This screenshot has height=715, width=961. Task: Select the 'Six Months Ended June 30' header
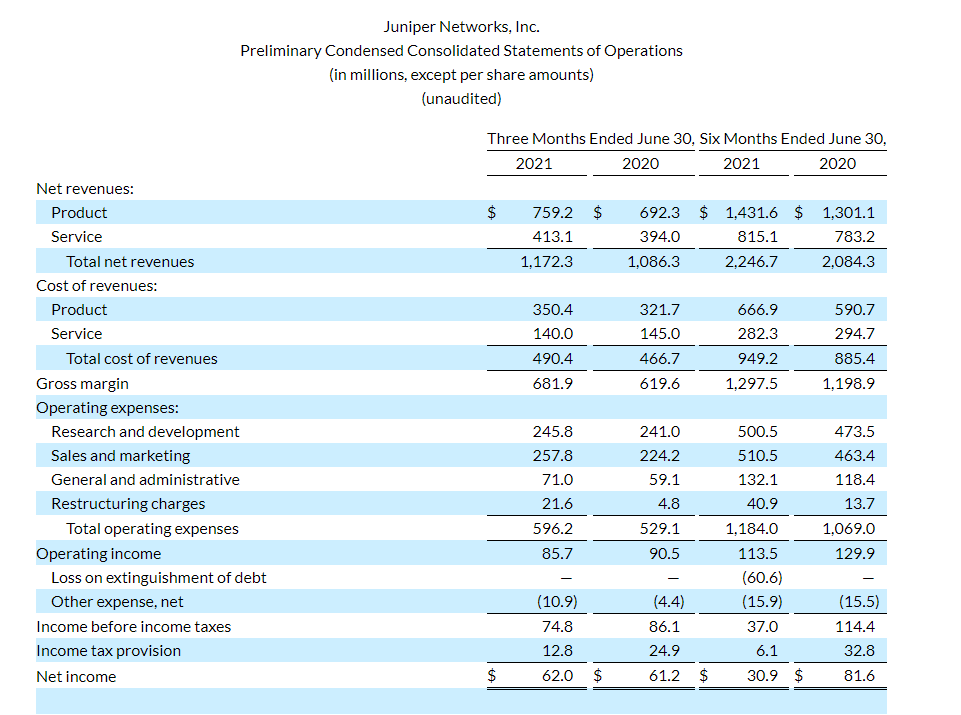(x=793, y=139)
